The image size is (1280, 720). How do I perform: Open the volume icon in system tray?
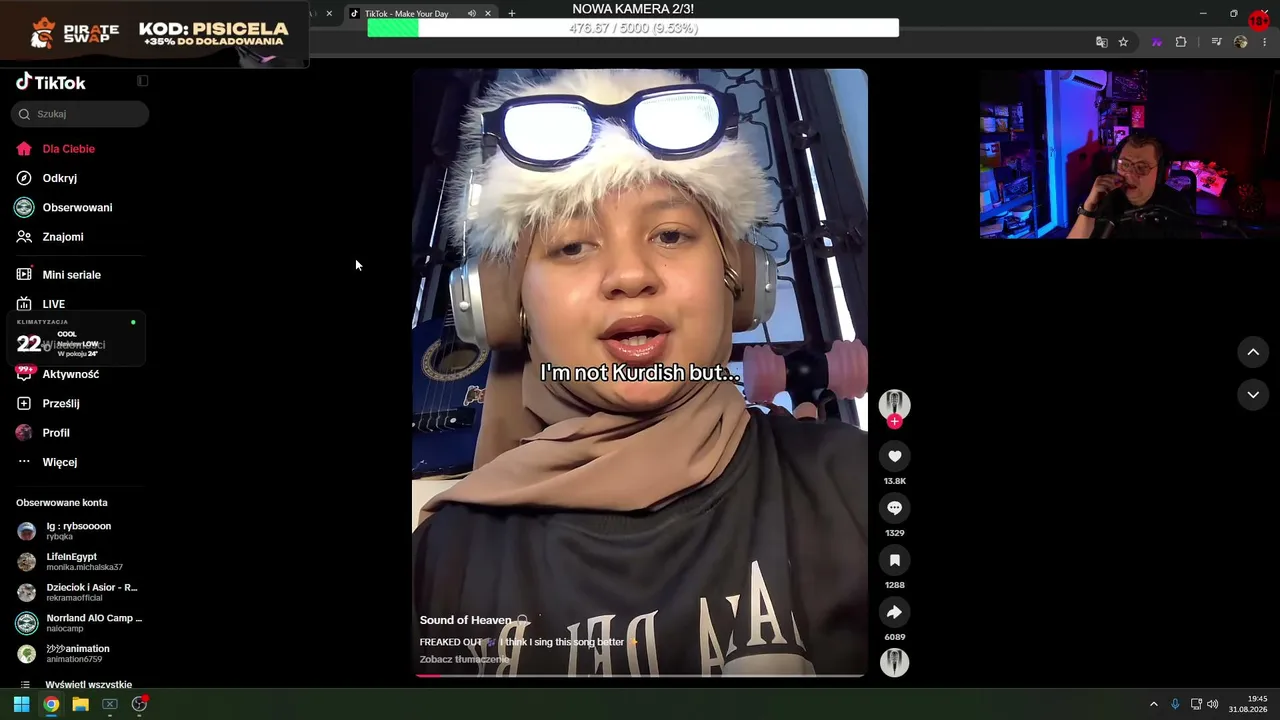(x=1213, y=704)
